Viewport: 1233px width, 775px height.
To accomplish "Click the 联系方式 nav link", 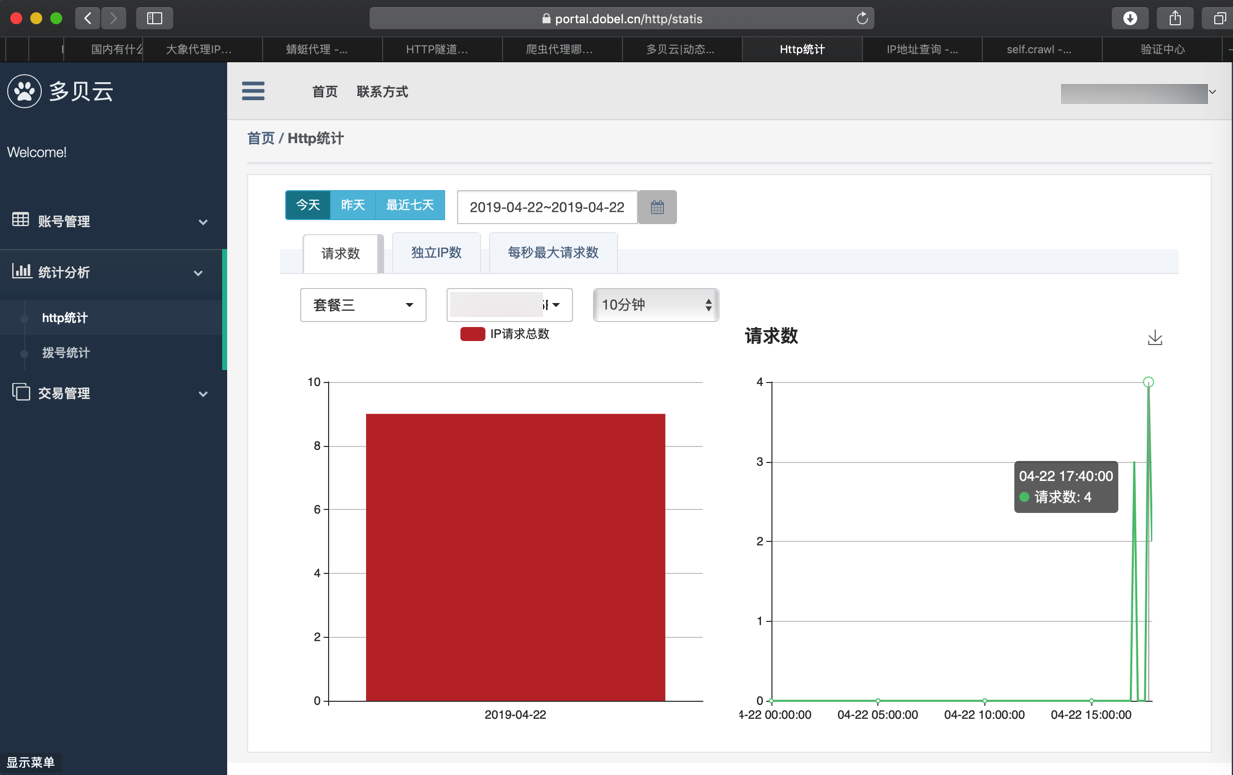I will click(x=382, y=92).
